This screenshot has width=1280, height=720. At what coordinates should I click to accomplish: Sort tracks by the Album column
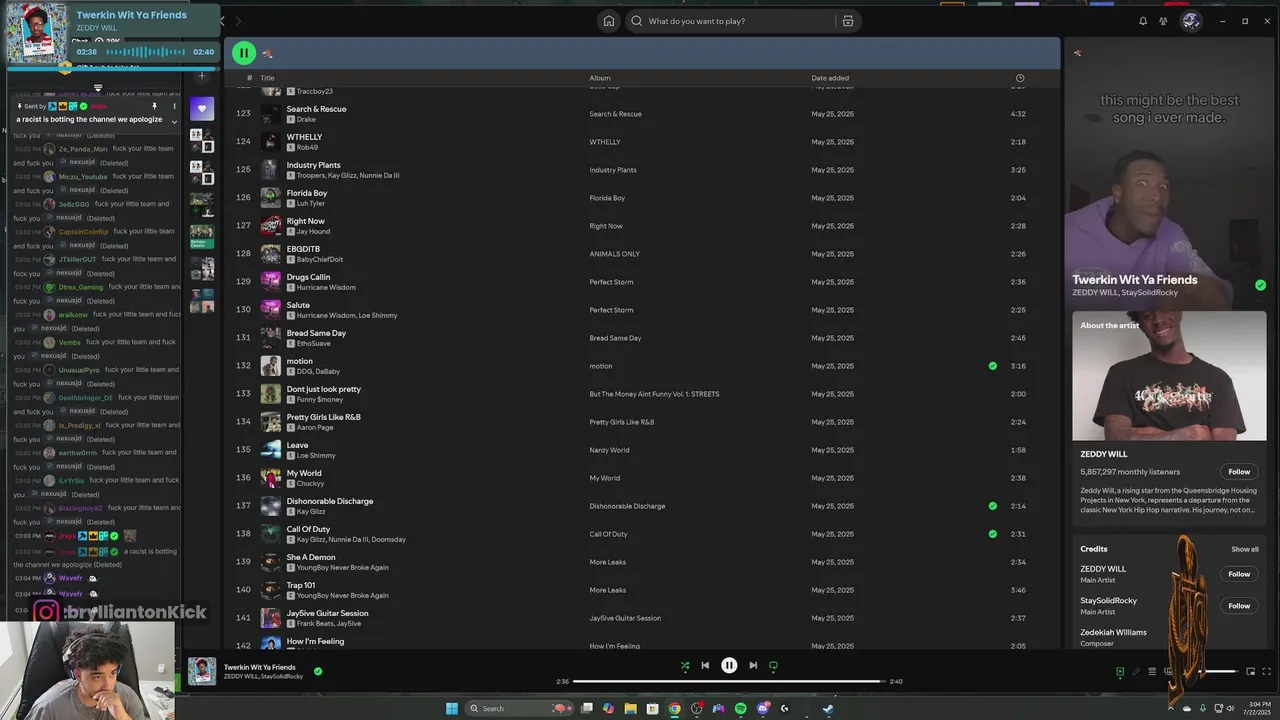tap(600, 78)
